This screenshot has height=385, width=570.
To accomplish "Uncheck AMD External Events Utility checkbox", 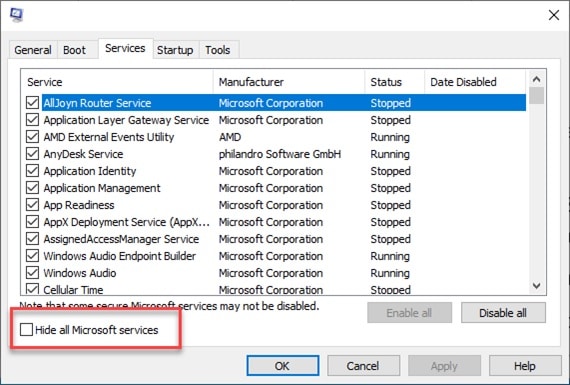I will click(32, 137).
